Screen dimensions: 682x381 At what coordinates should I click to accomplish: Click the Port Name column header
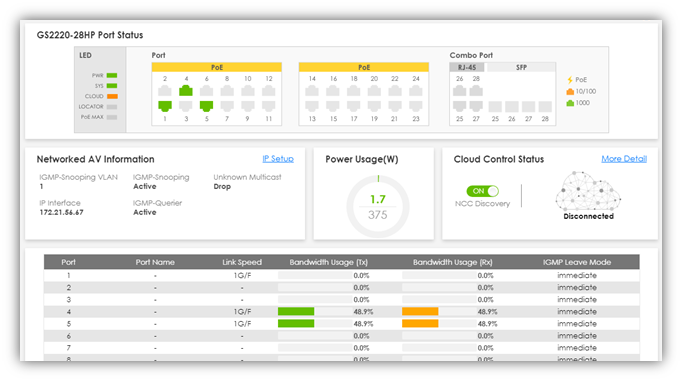coord(155,262)
